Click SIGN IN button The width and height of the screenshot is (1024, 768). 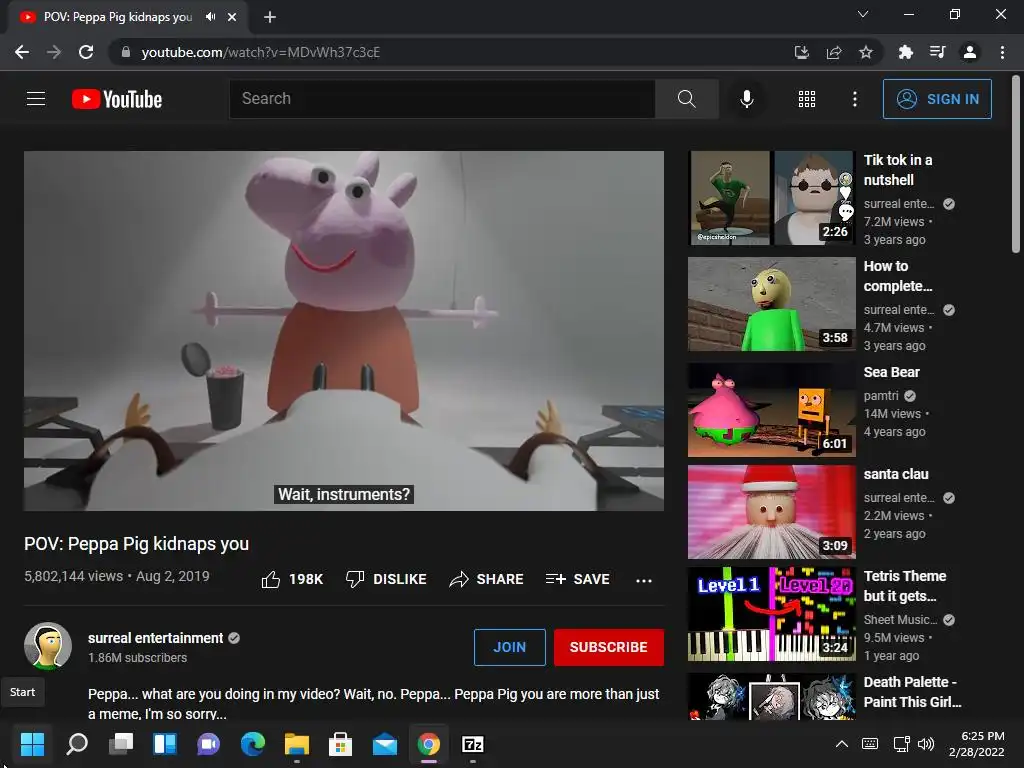(x=937, y=99)
